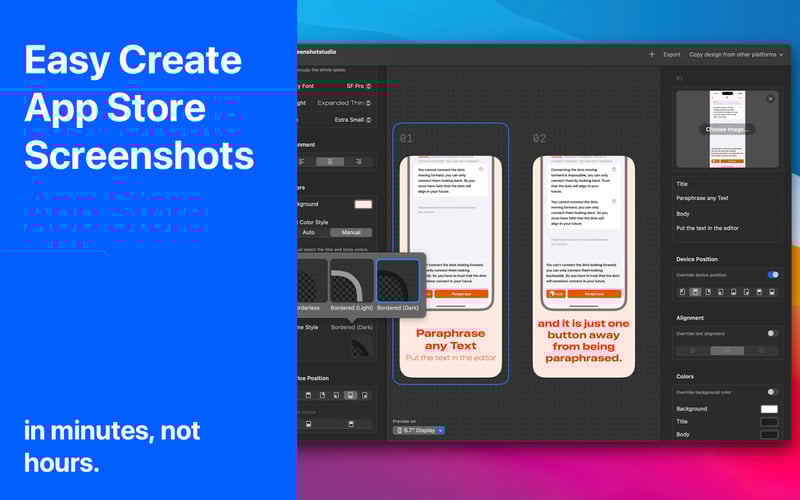Open the Expanded Thin weight dropdown
Image resolution: width=800 pixels, height=500 pixels.
tap(344, 103)
